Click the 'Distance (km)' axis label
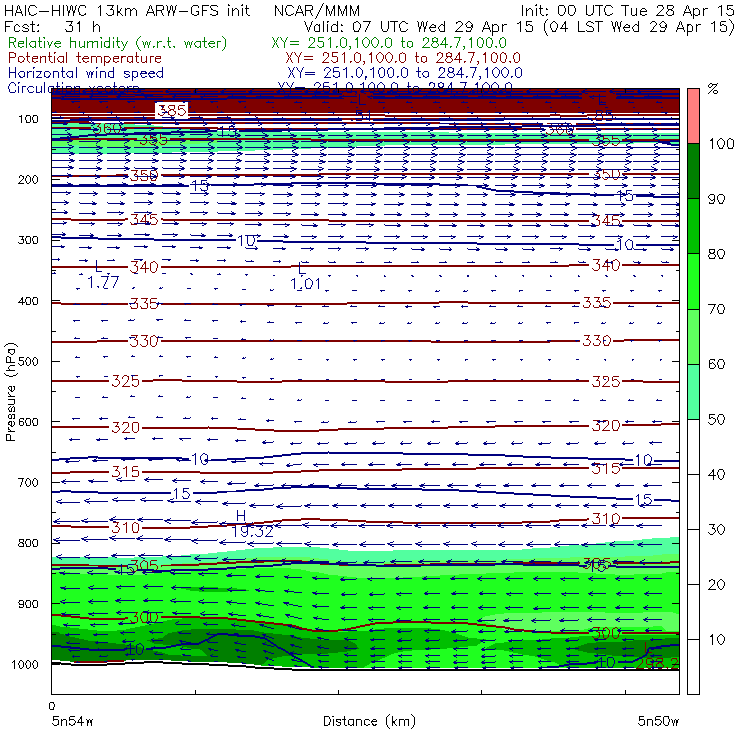The image size is (740, 740). [369, 721]
